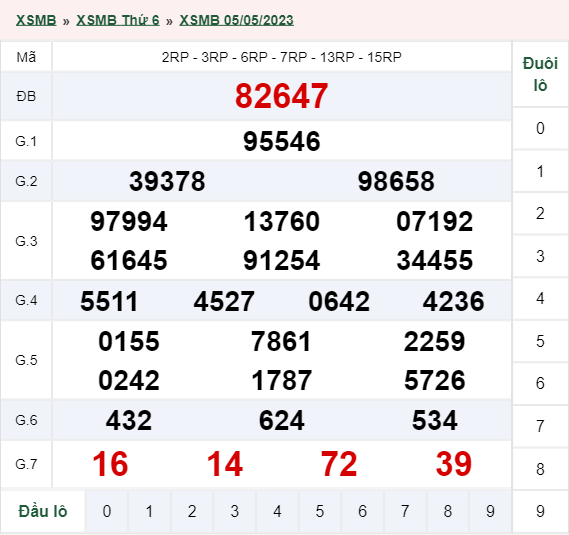This screenshot has width=569, height=535.
Task: Select digit 2 in Đầu lô row
Action: click(x=192, y=511)
